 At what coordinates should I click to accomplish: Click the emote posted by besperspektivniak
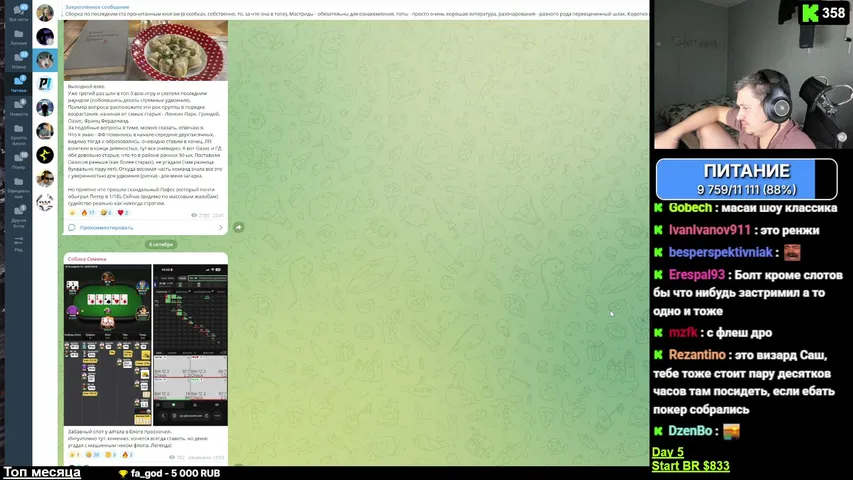point(792,253)
